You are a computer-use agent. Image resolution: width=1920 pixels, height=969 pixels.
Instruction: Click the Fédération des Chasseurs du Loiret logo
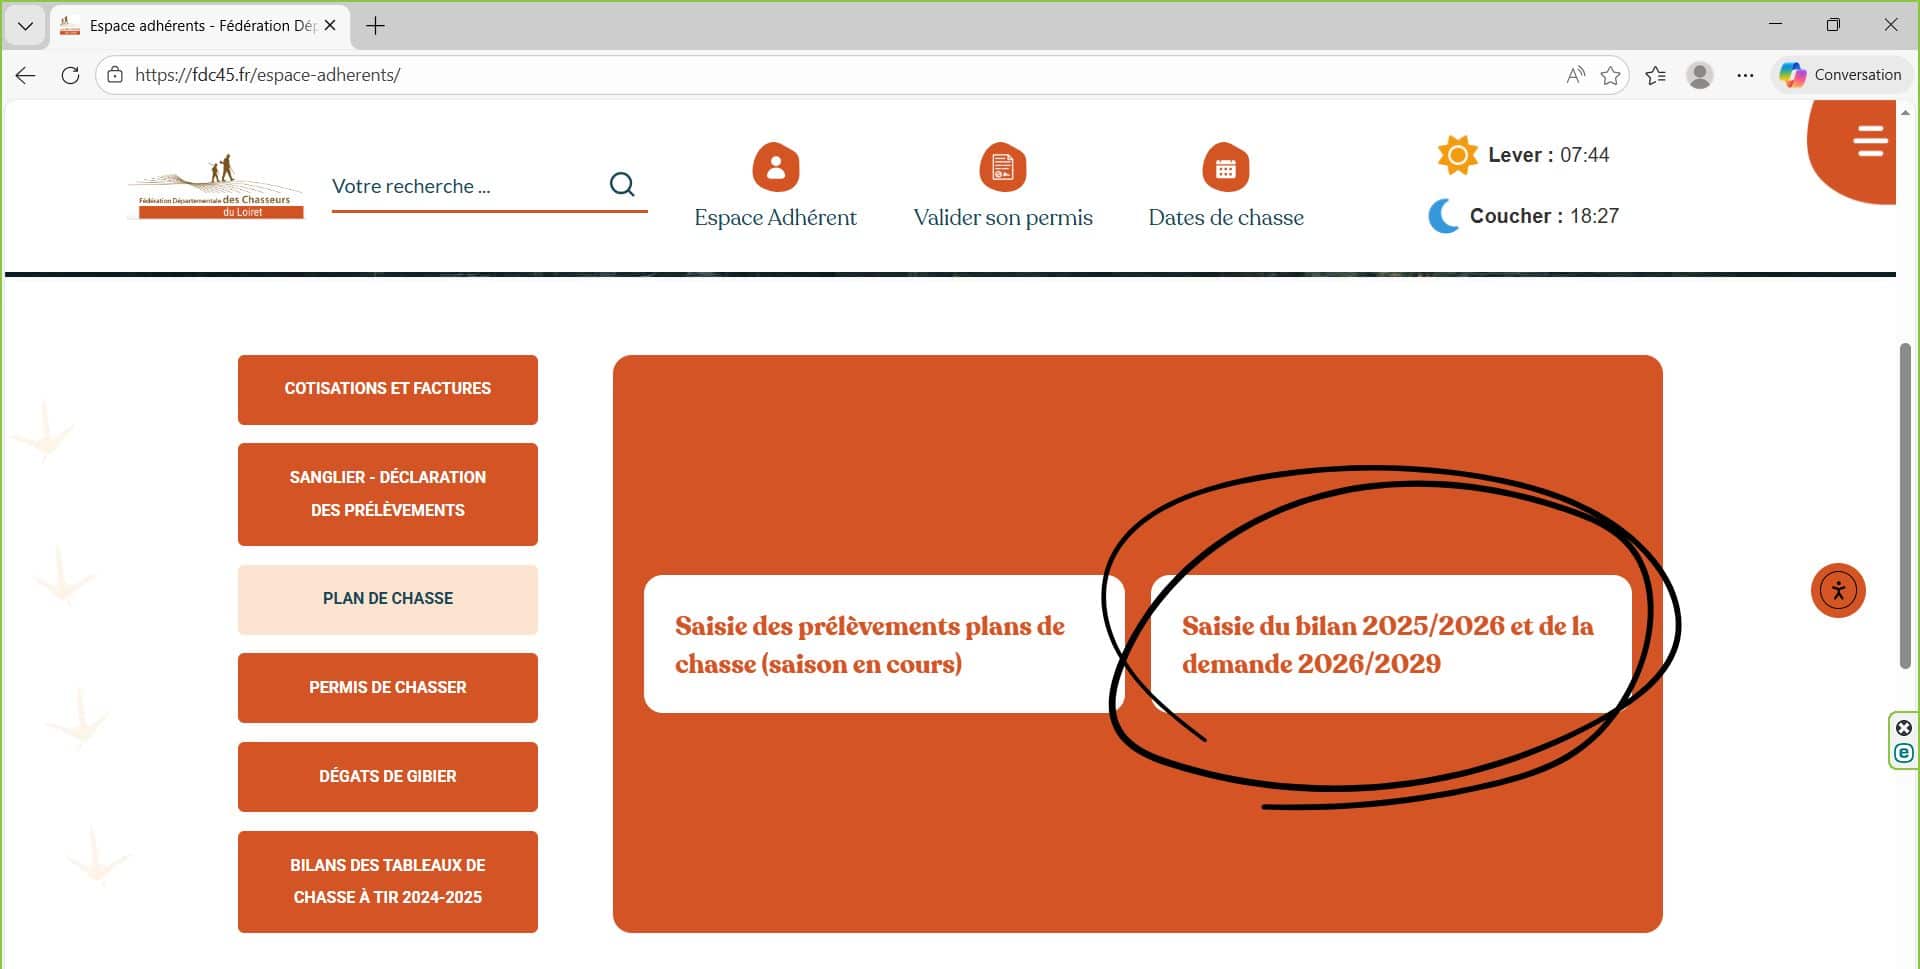(216, 187)
